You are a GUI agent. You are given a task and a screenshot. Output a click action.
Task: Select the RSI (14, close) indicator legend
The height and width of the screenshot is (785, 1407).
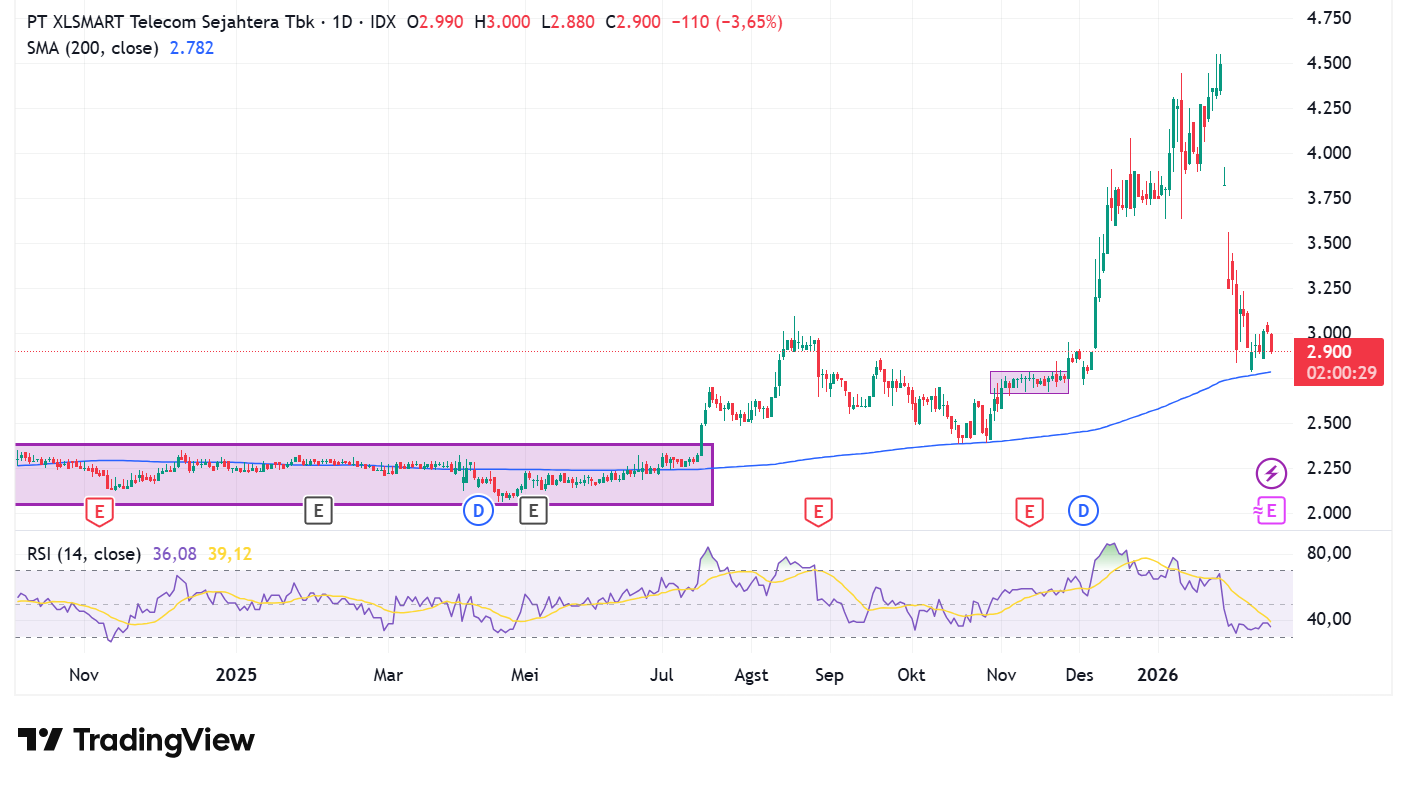coord(84,553)
